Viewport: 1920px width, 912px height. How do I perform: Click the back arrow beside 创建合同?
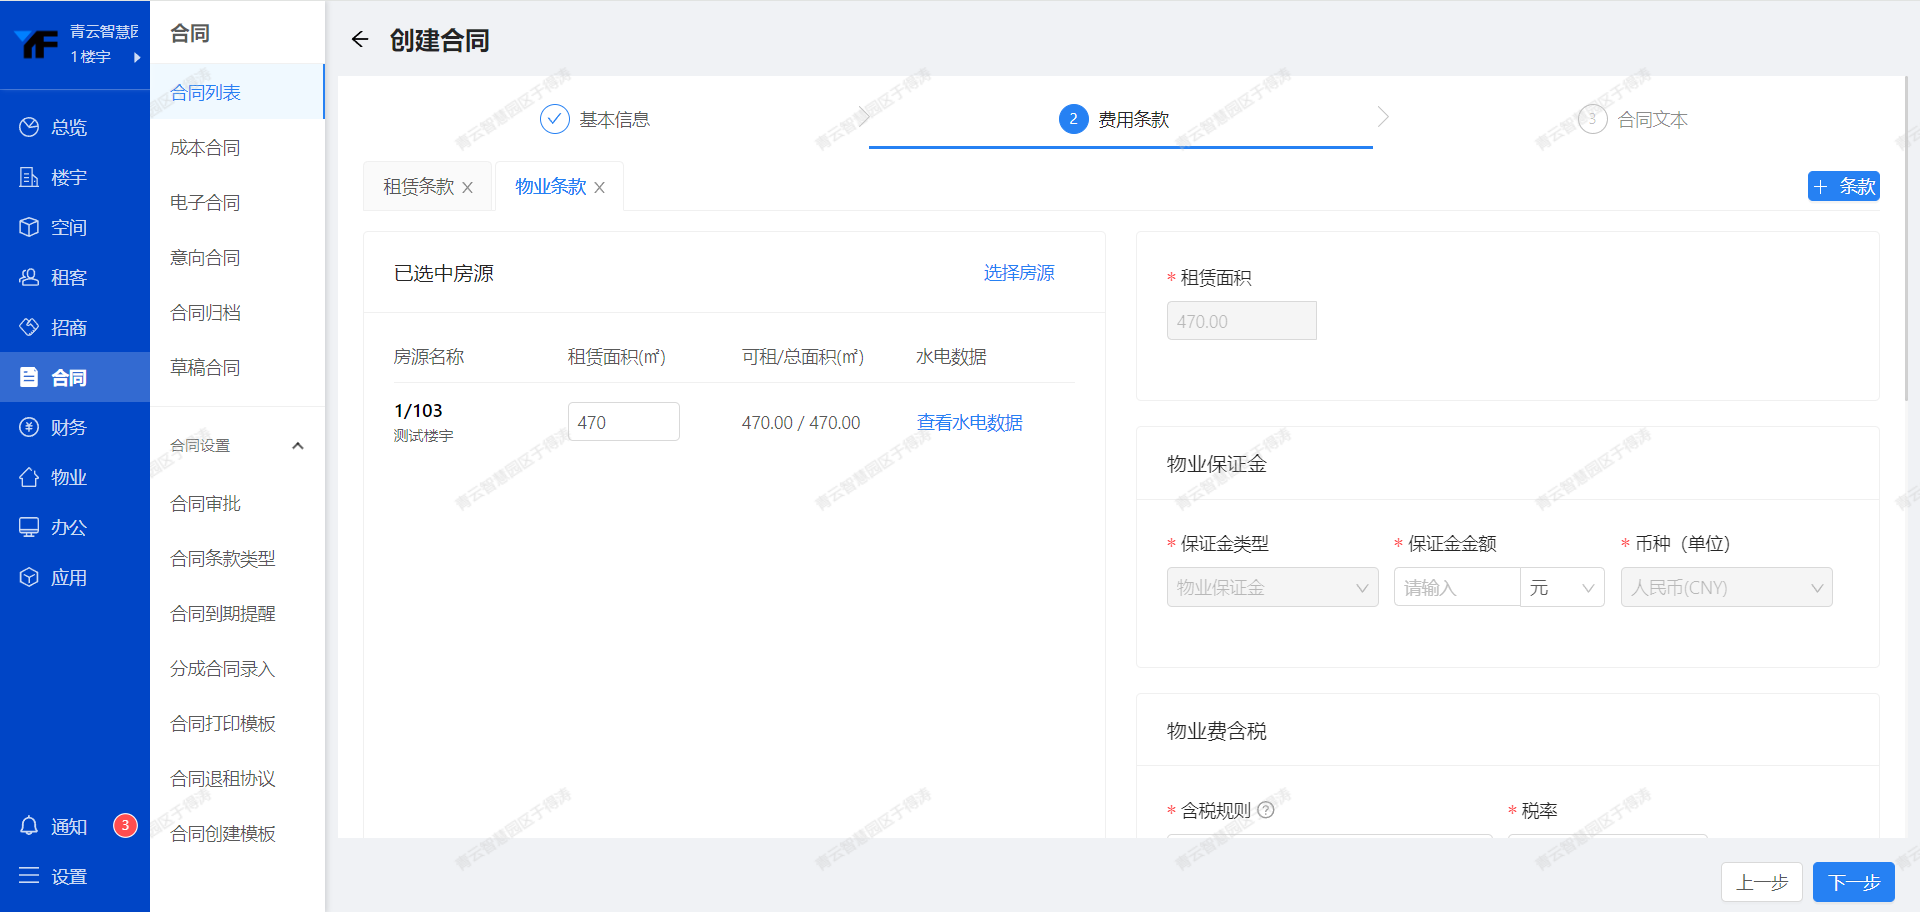(x=360, y=40)
